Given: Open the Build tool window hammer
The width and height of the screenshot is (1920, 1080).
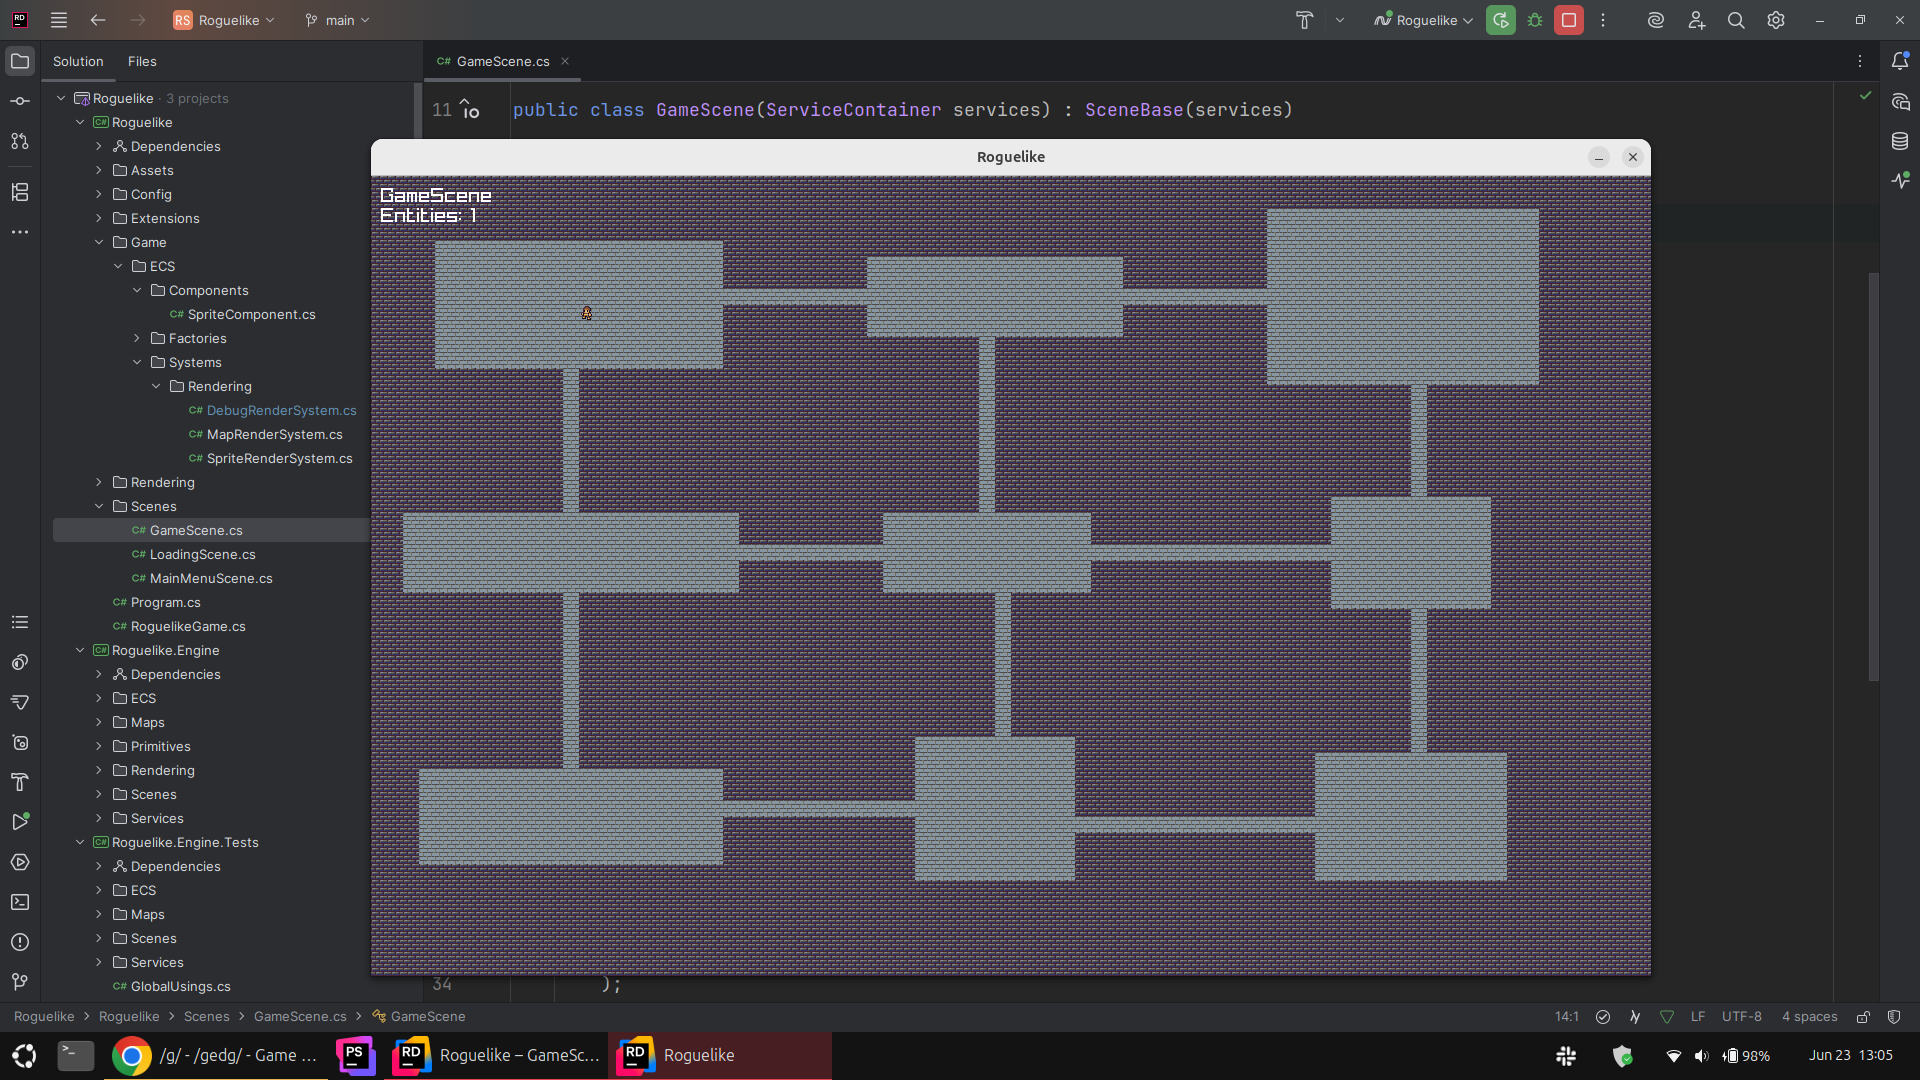Looking at the screenshot, I should pos(20,782).
